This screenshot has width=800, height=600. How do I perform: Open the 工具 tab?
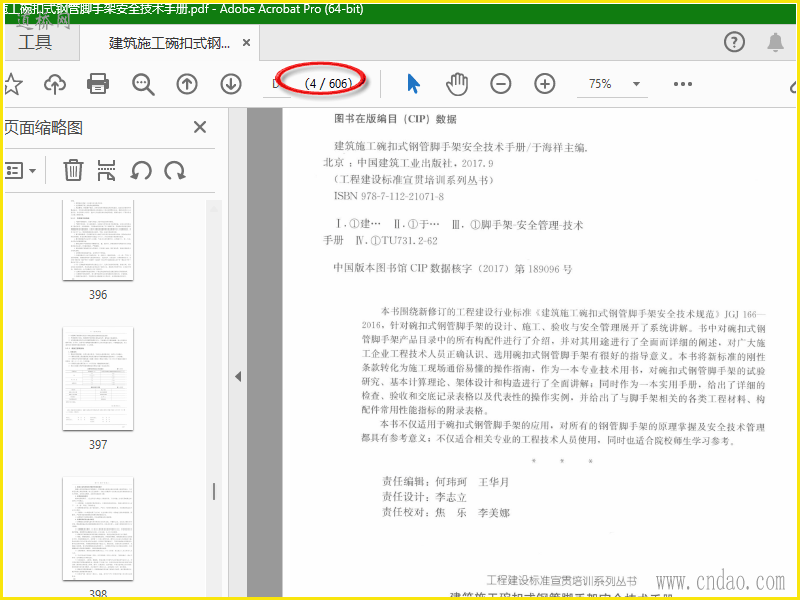click(x=35, y=42)
